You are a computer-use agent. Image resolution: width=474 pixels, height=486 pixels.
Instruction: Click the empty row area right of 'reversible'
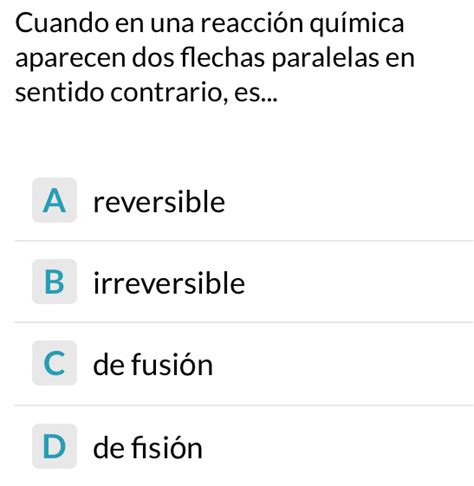click(x=349, y=200)
